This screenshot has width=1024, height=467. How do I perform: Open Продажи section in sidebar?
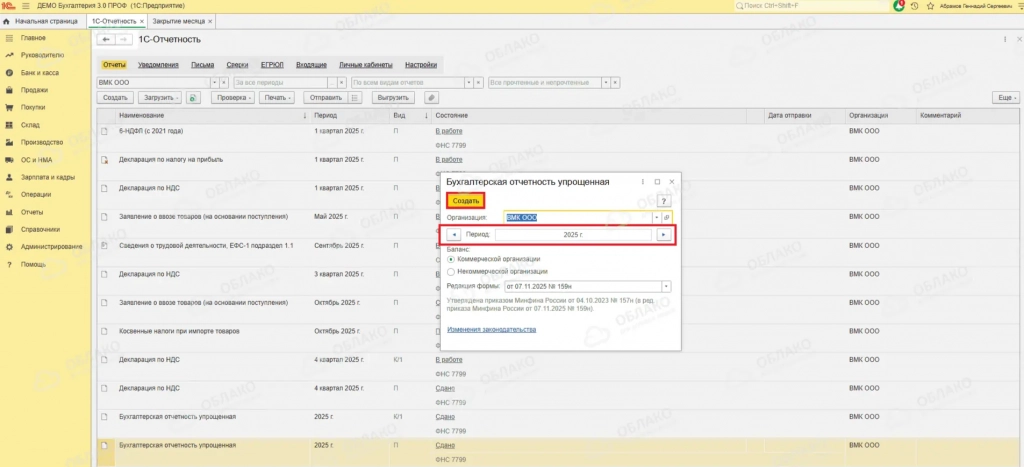click(34, 90)
